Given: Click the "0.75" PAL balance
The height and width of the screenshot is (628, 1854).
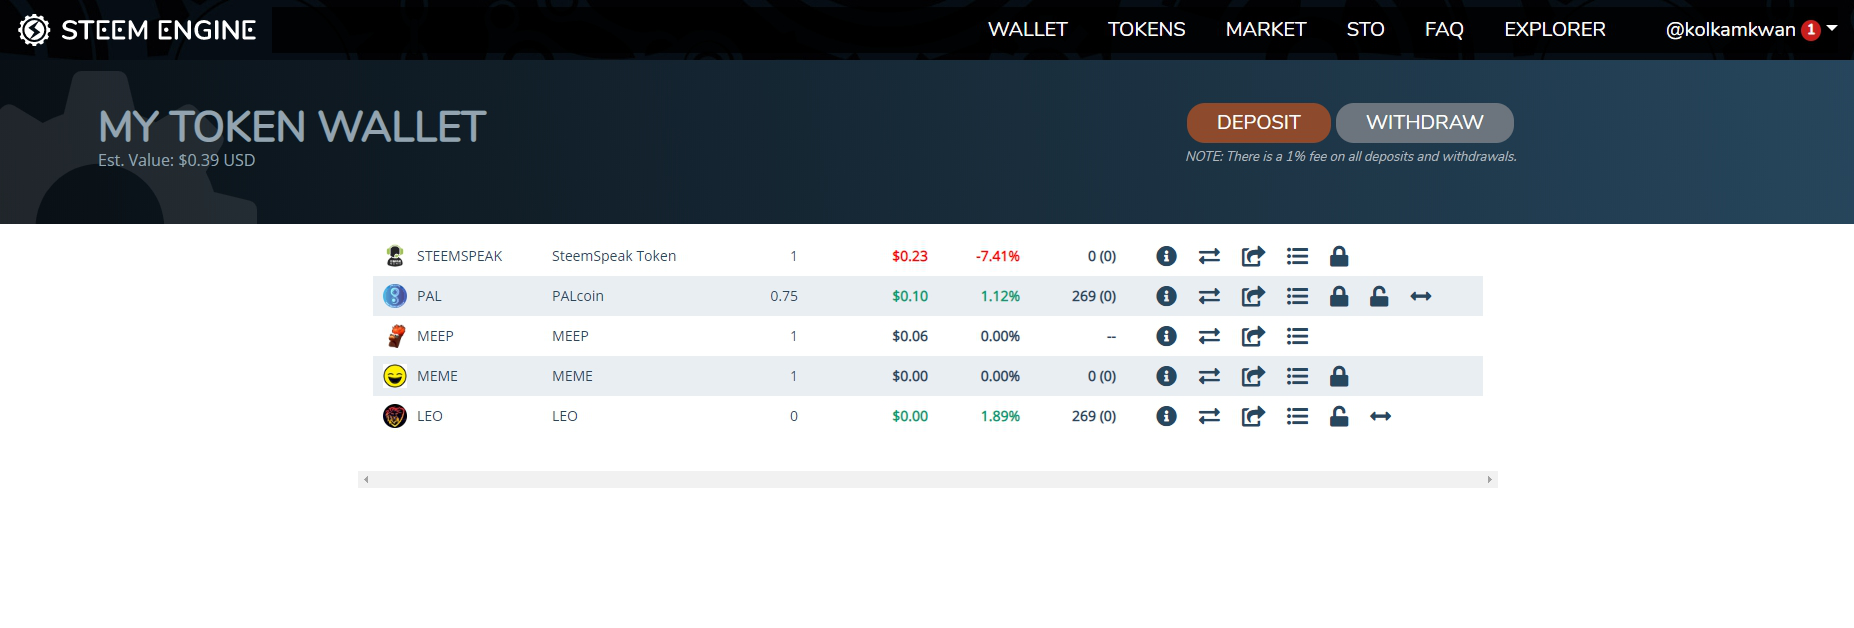Looking at the screenshot, I should click(784, 296).
